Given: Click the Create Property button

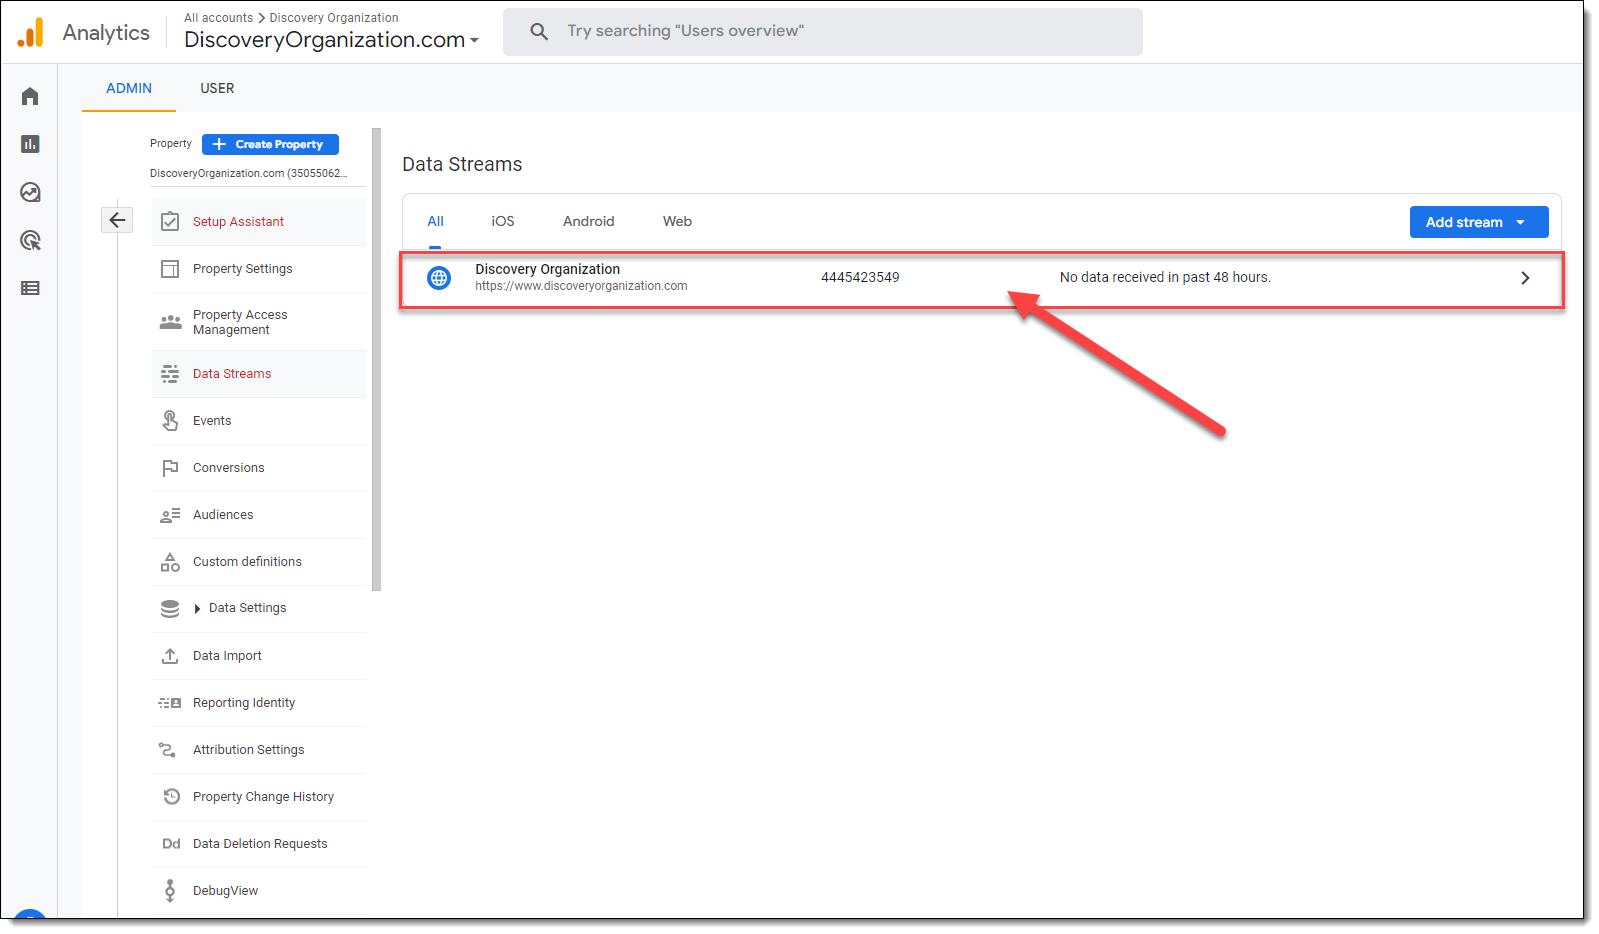Looking at the screenshot, I should [x=270, y=144].
